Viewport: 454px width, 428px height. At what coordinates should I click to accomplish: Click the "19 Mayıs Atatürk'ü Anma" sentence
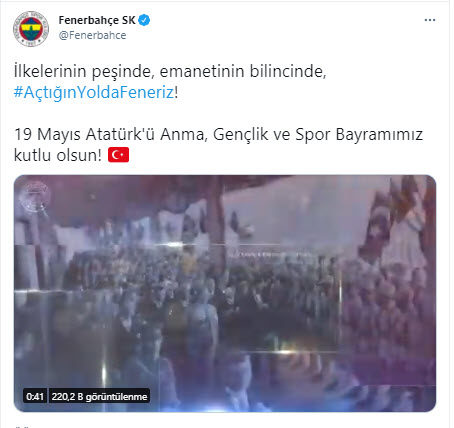pos(109,135)
